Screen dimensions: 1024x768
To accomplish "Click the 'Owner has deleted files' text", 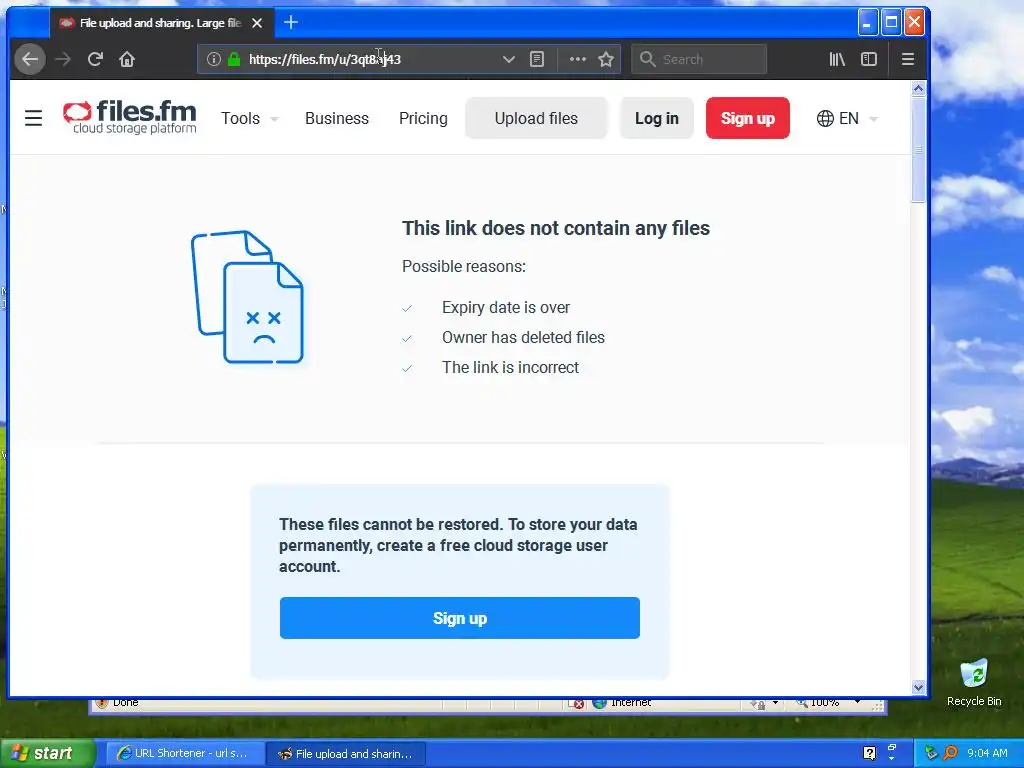I will pyautogui.click(x=523, y=338).
